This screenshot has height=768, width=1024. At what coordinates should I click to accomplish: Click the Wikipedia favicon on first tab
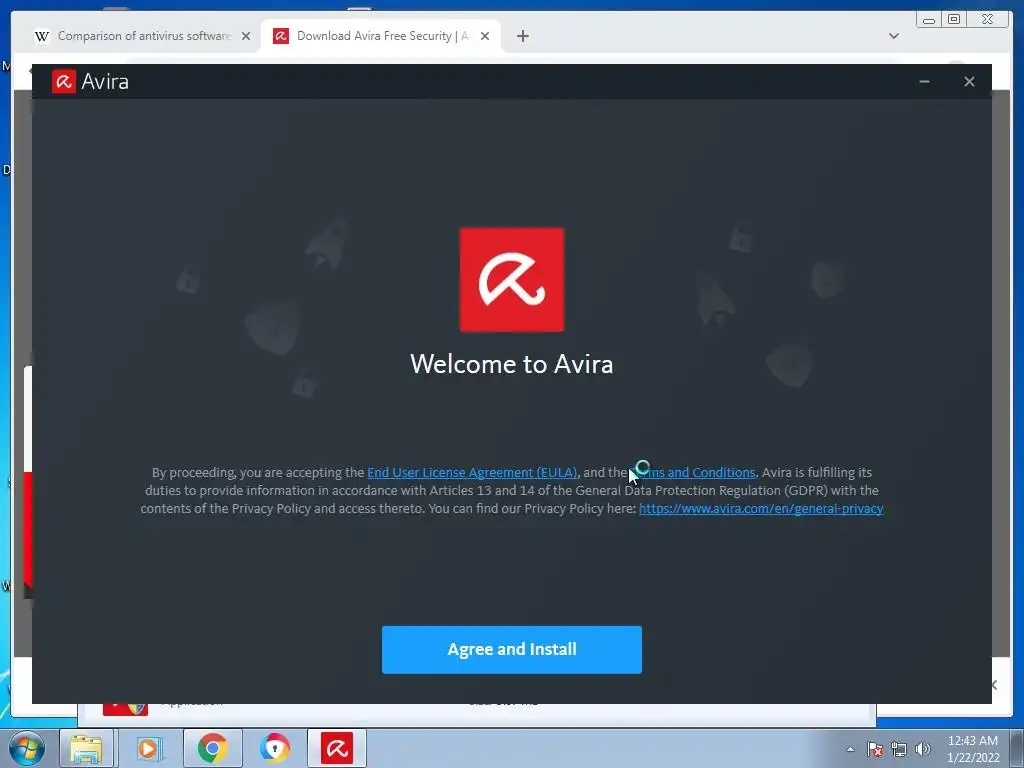pos(41,36)
